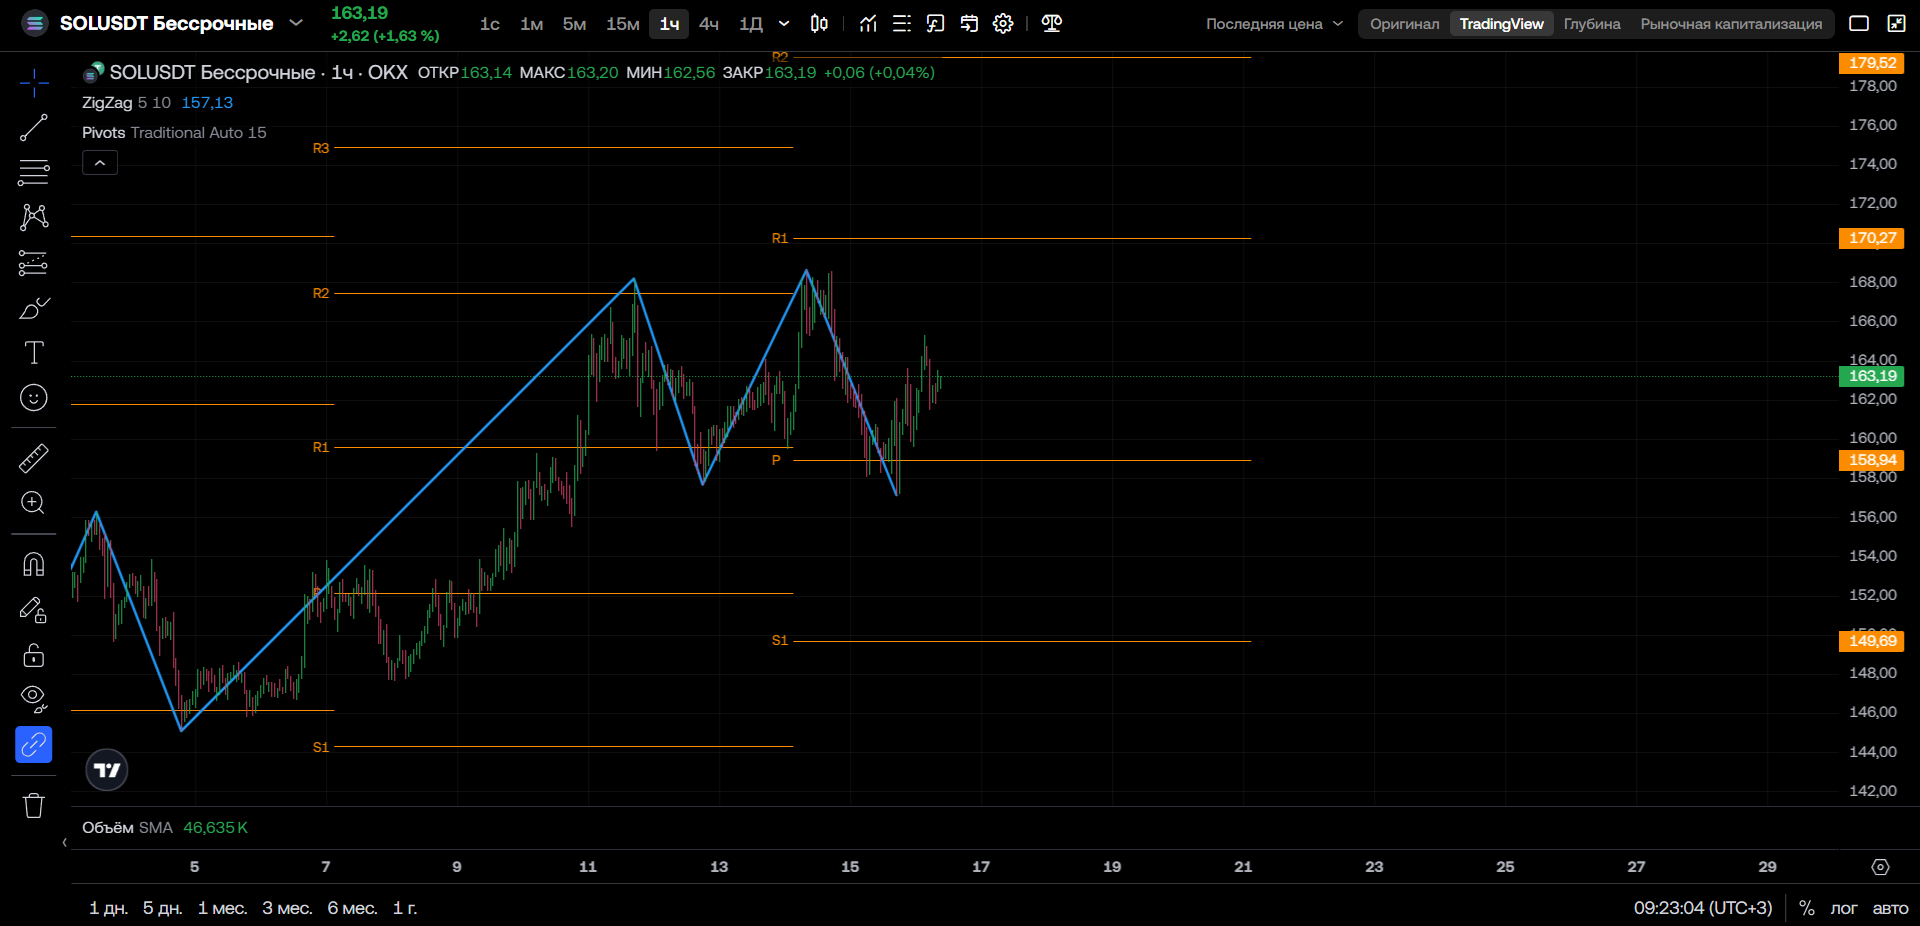This screenshot has height=926, width=1920.
Task: Toggle lock all drawings
Action: click(34, 655)
